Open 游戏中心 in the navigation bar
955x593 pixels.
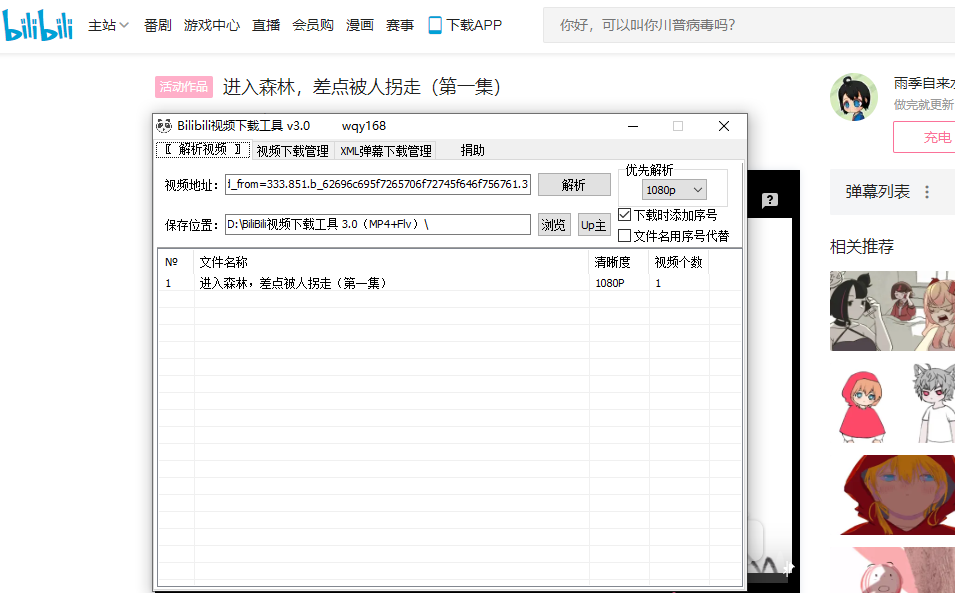tap(212, 25)
